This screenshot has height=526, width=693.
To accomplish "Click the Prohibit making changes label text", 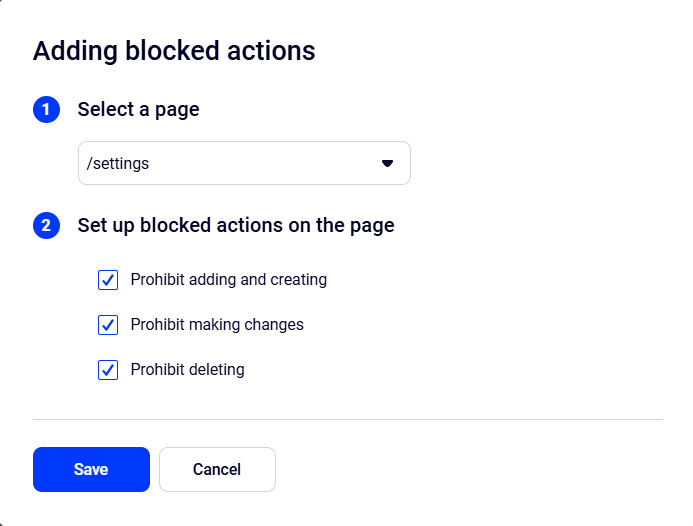I will 217,325.
